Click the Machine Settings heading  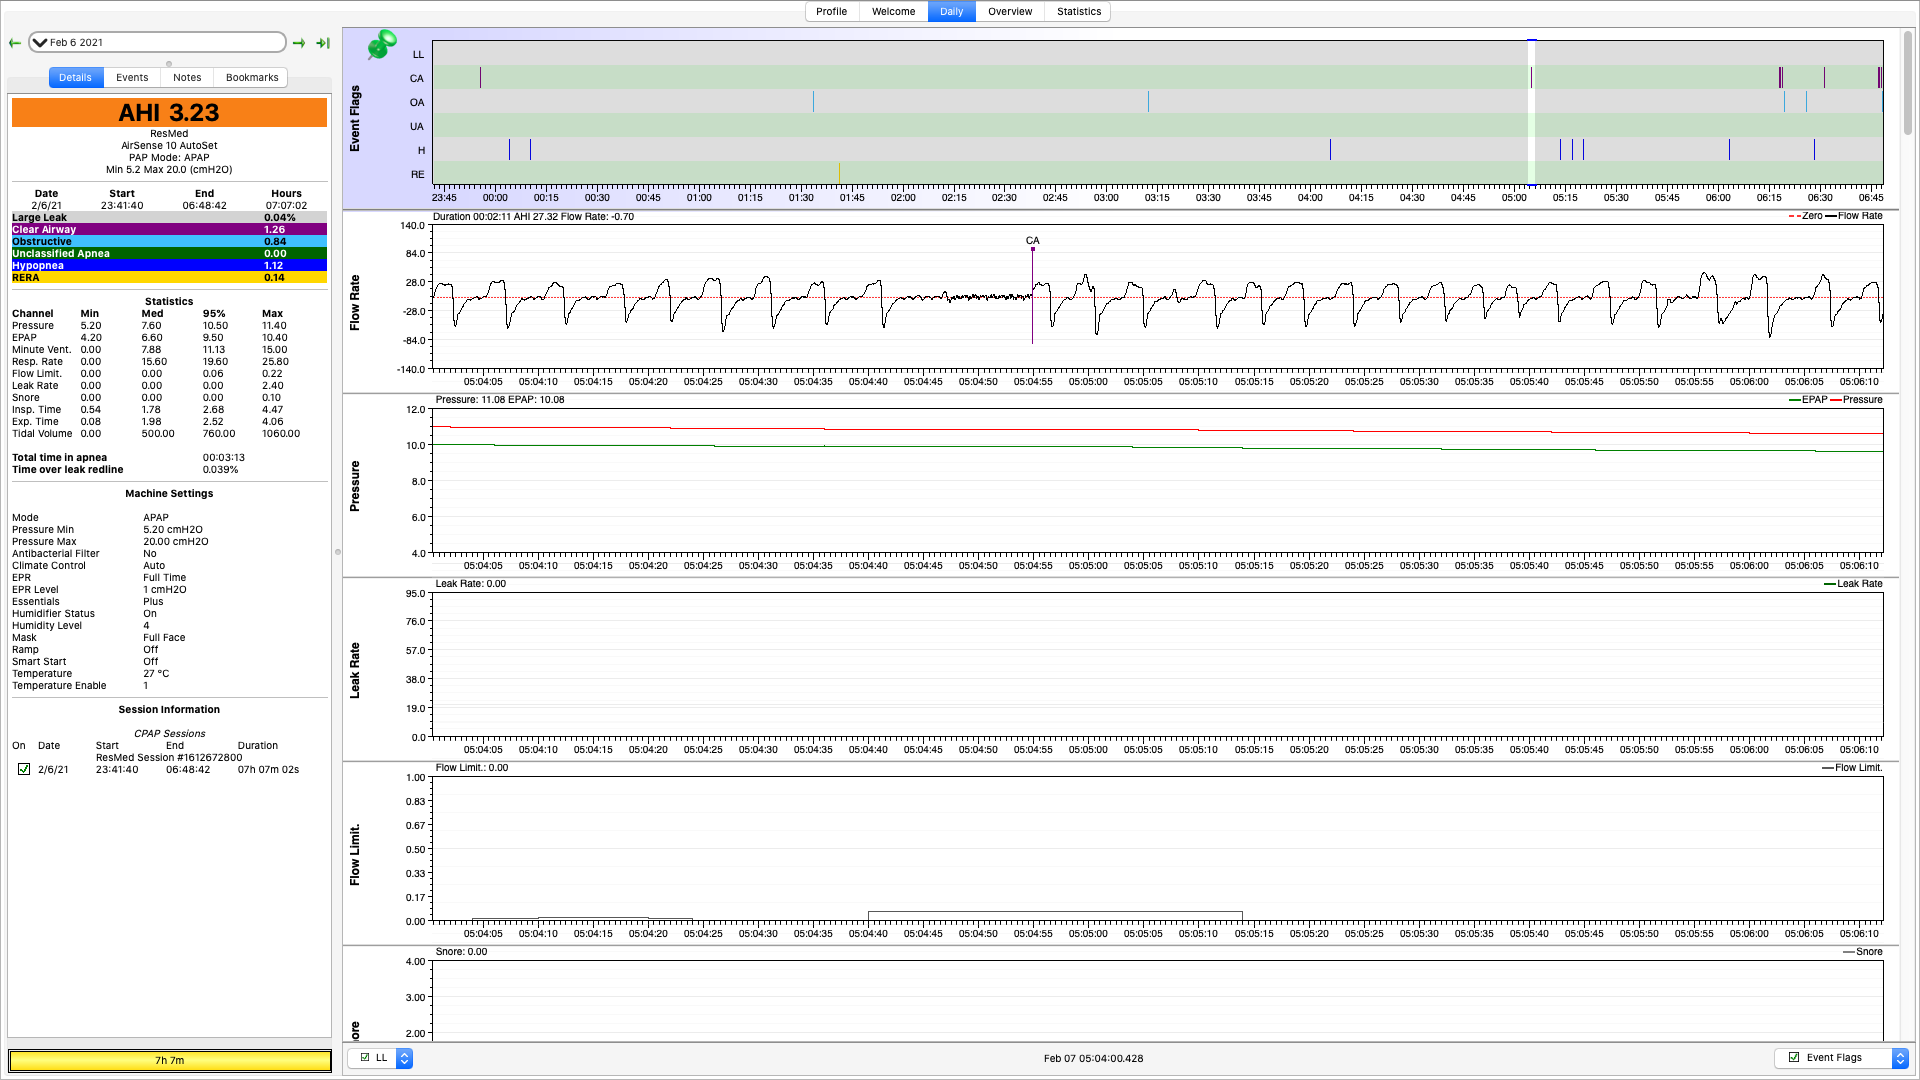click(169, 493)
